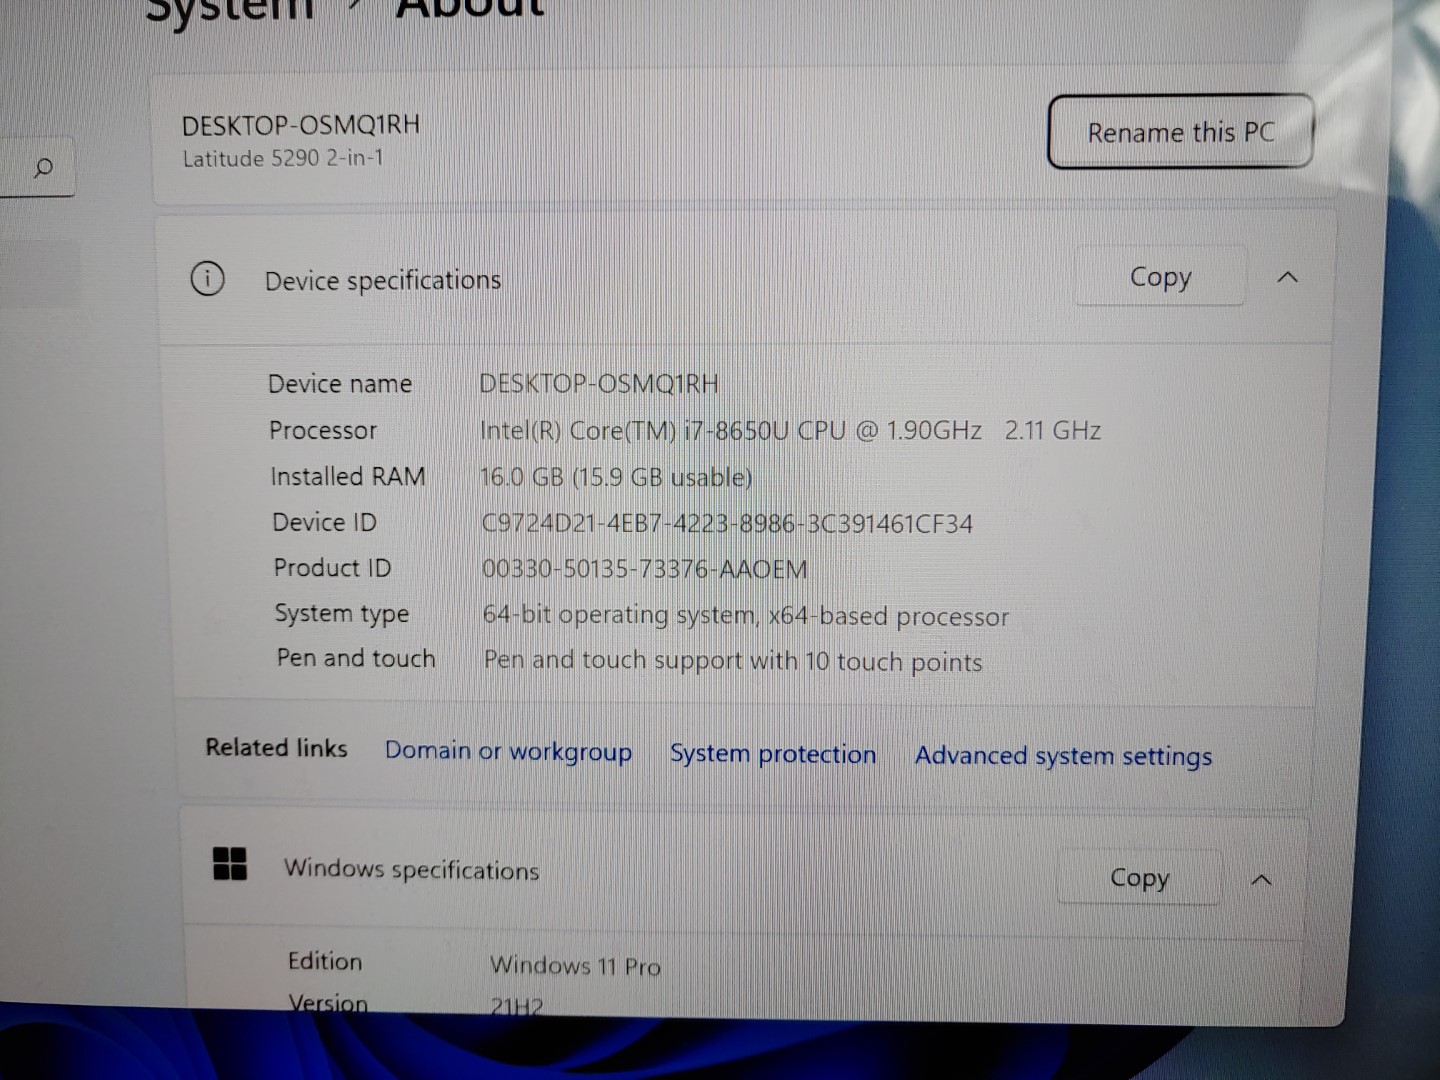Open System protection link
The width and height of the screenshot is (1440, 1080).
coord(773,753)
